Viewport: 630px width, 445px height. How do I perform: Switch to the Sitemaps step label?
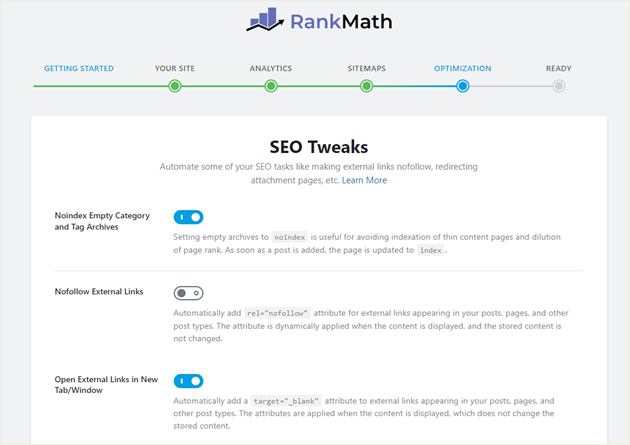point(367,69)
